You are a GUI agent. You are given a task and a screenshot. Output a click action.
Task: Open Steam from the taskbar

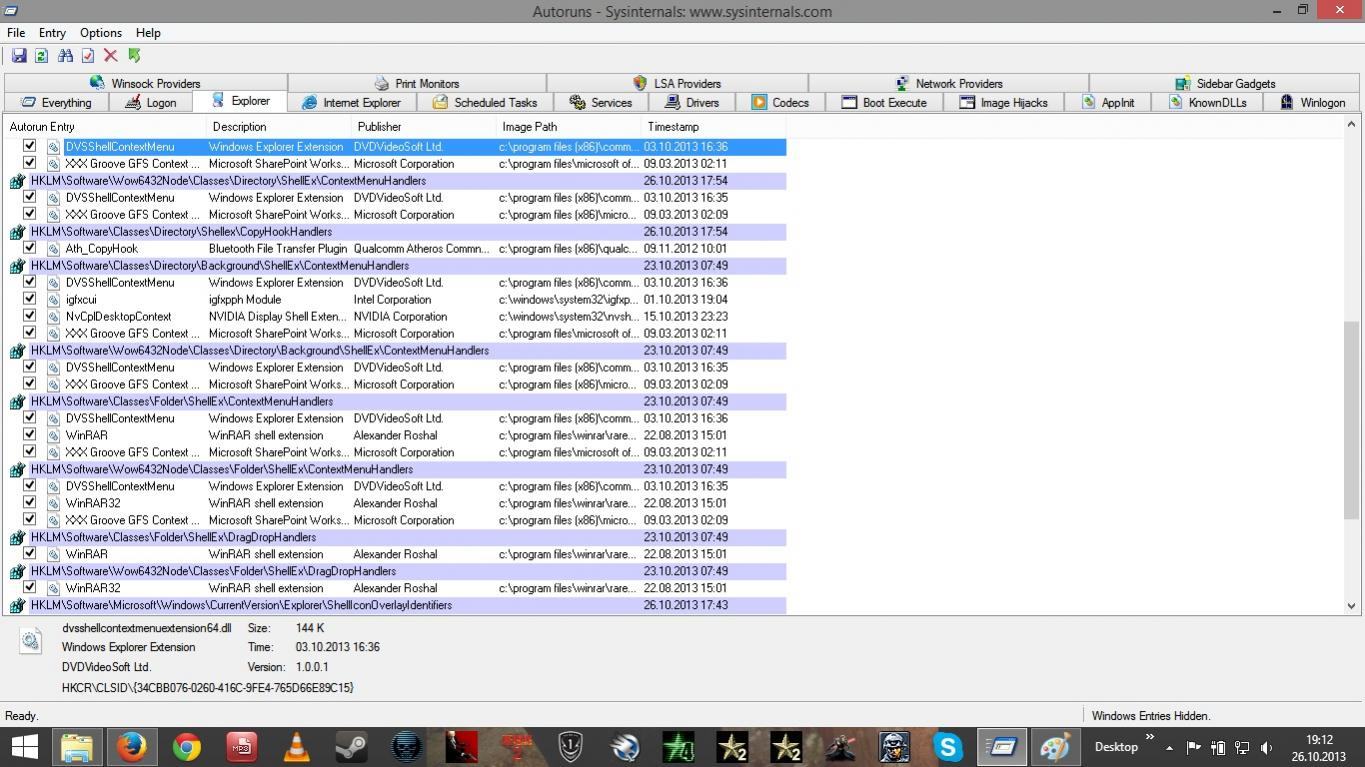tap(350, 747)
